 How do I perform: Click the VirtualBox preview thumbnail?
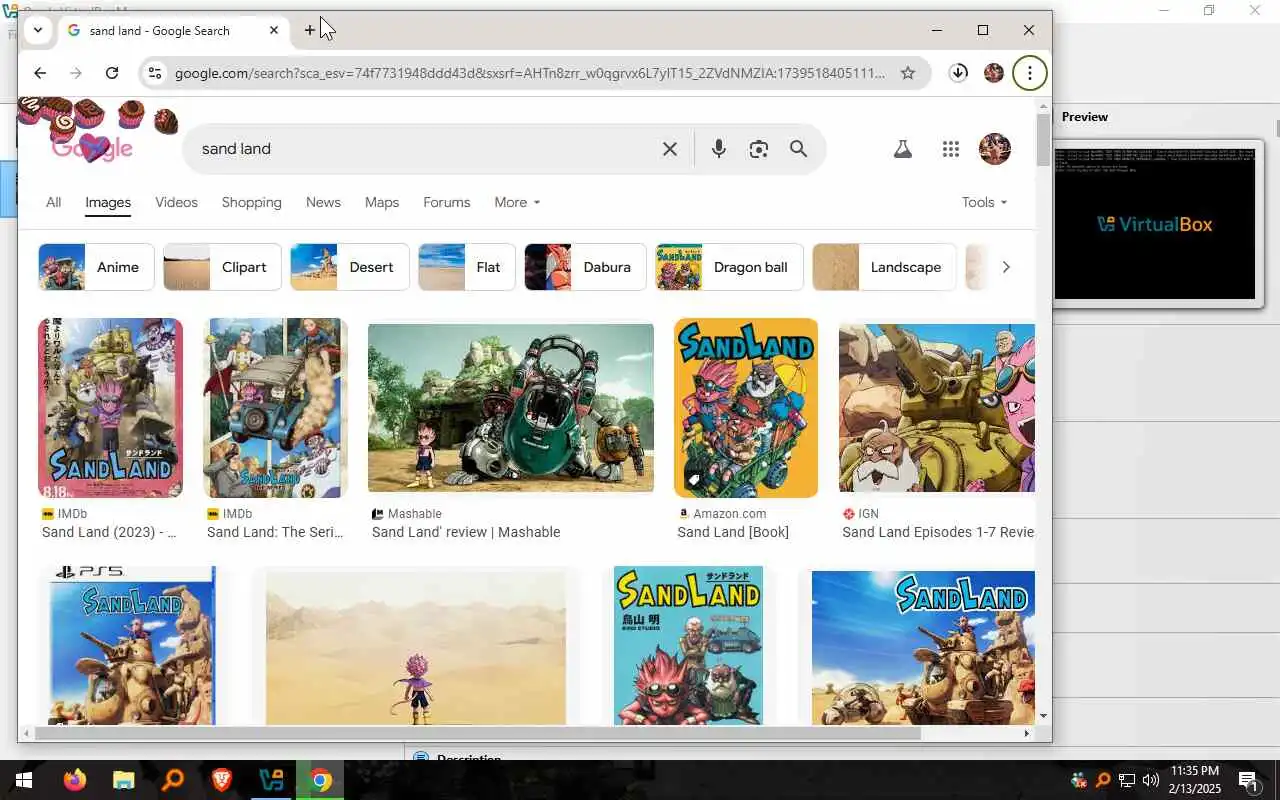(1156, 223)
